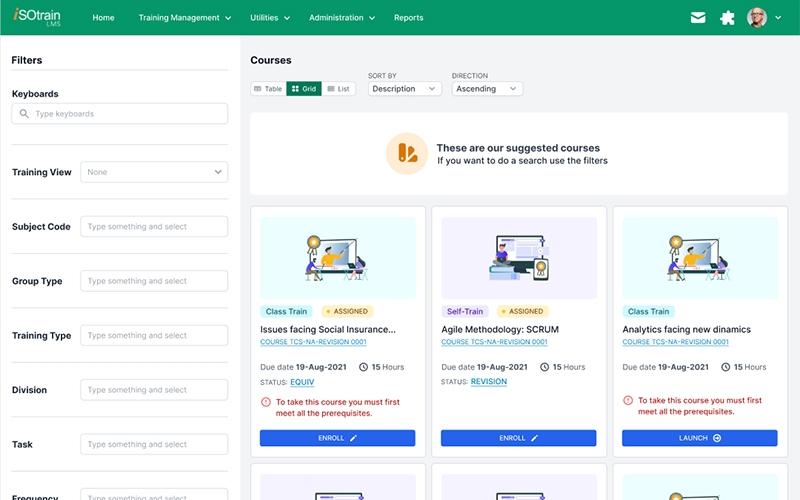Click the Analytics facing new dinamics title
The image size is (800, 500).
687,330
